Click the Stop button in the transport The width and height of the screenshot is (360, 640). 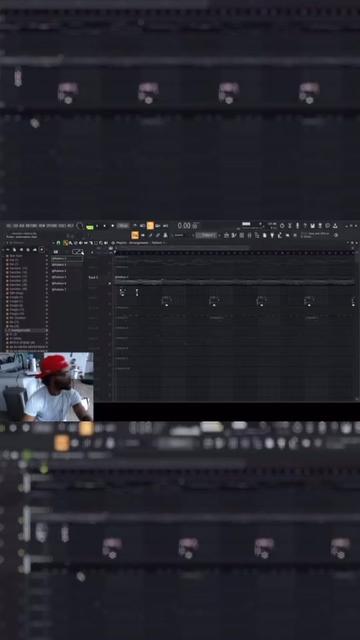point(104,226)
